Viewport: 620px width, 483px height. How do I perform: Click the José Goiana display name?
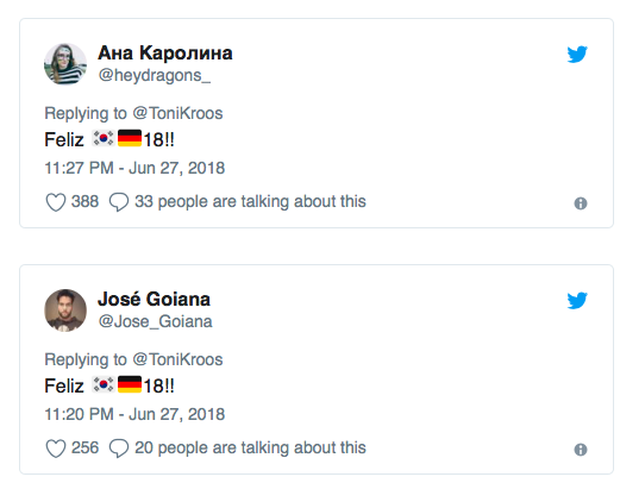[154, 299]
